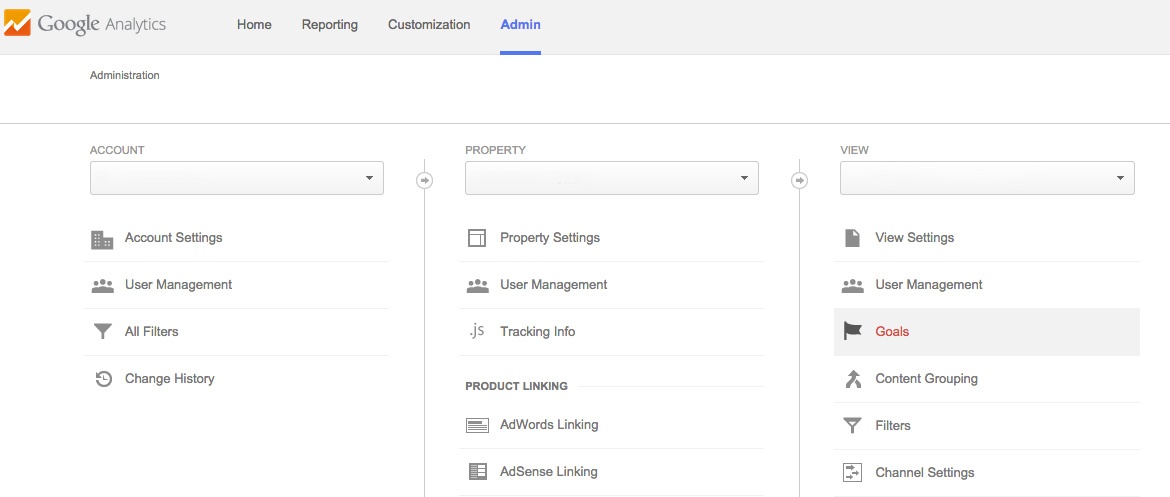This screenshot has width=1170, height=497.
Task: Go to the Home tab
Action: [254, 25]
